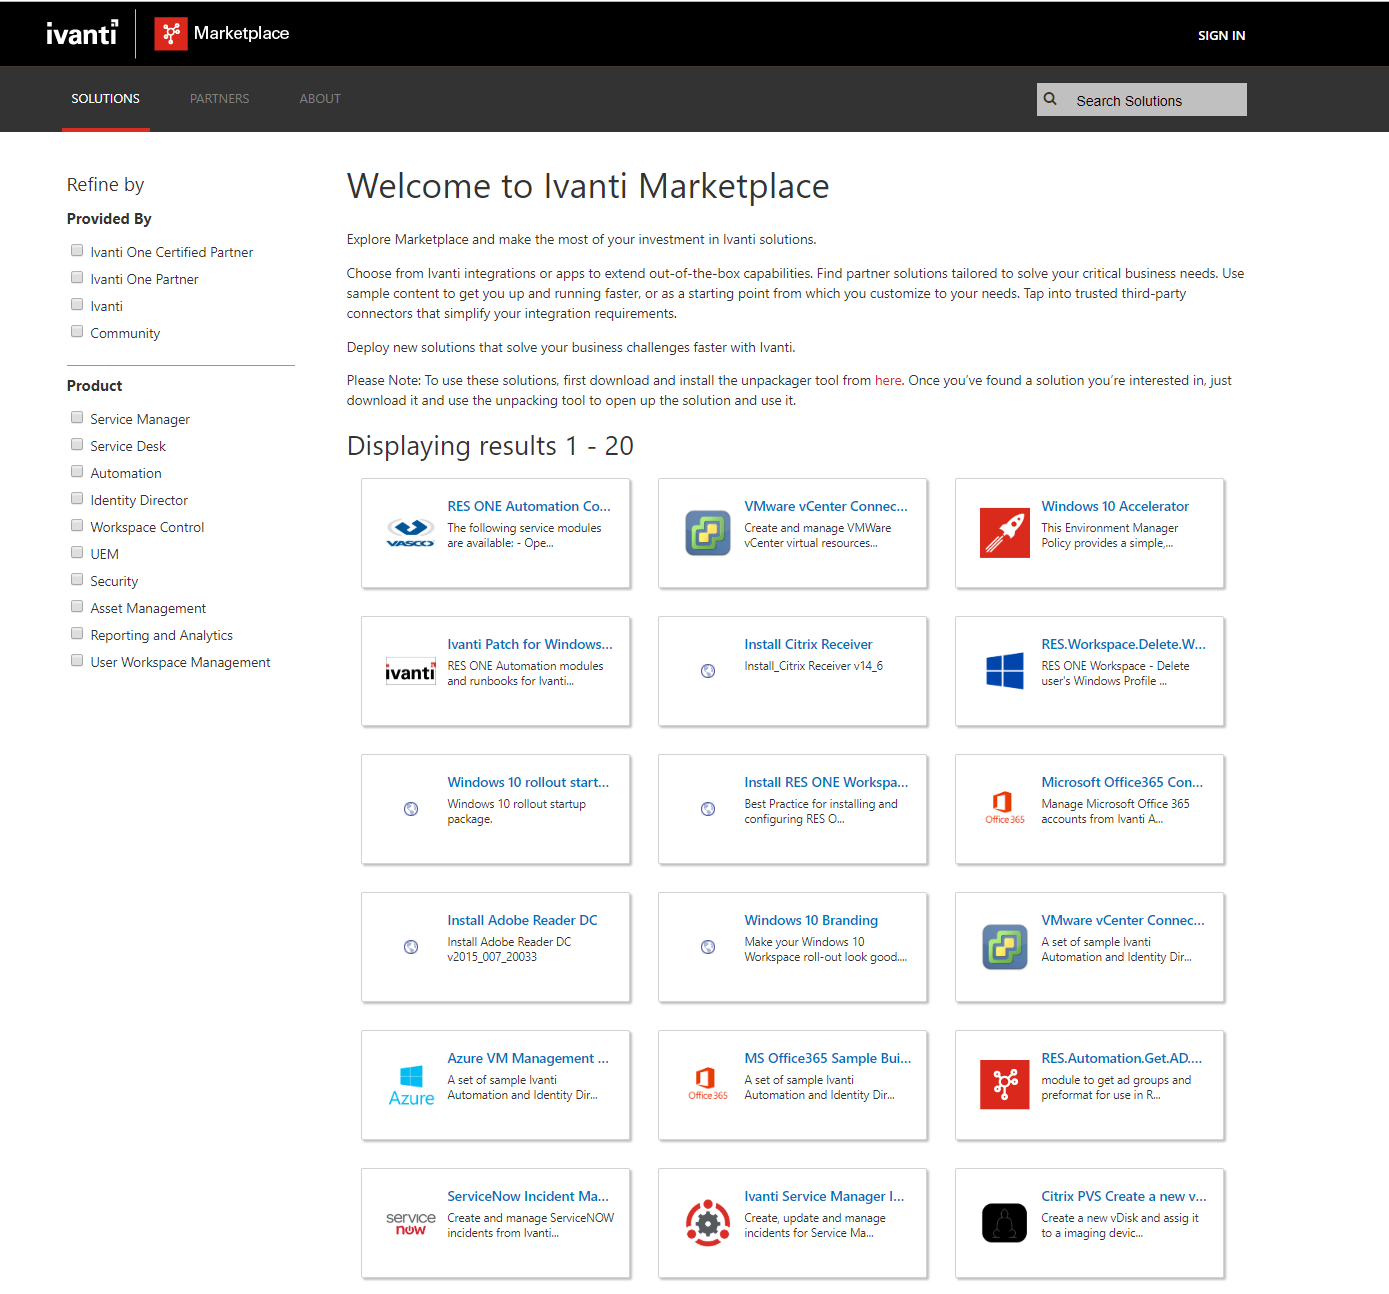The image size is (1389, 1294).
Task: Open the 'here' unpackager tool link
Action: [888, 380]
